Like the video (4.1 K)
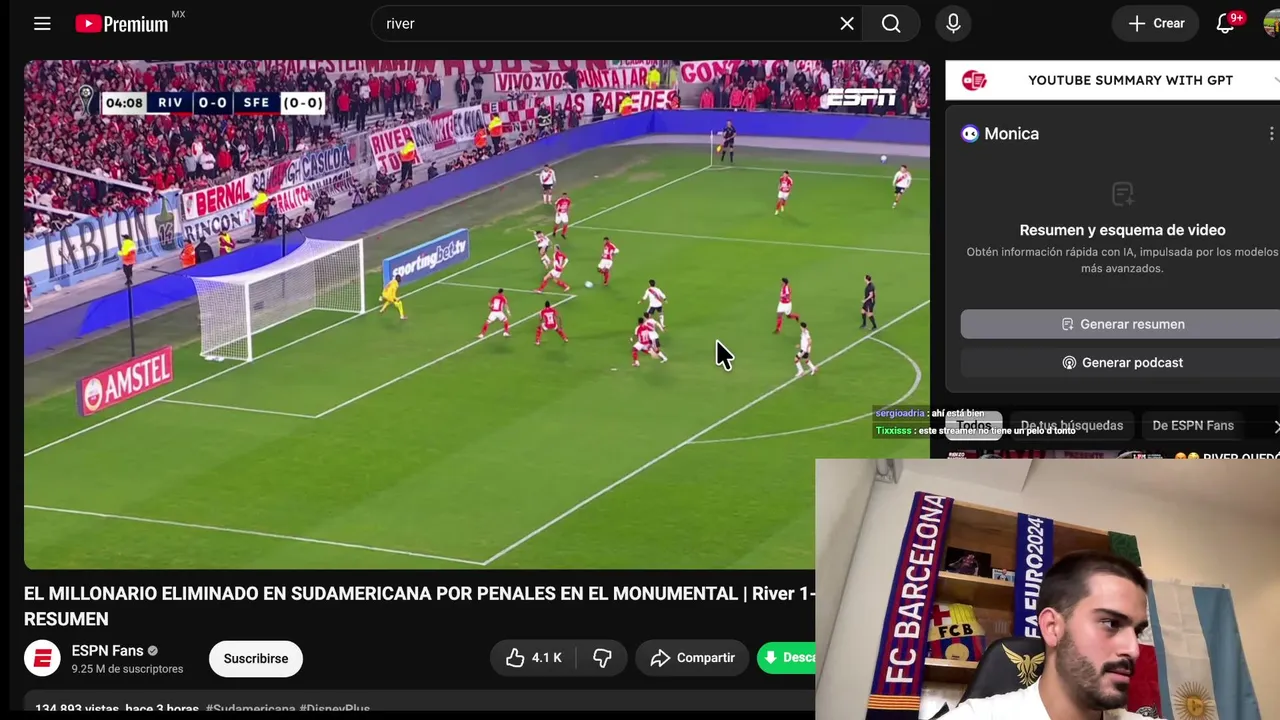Image resolution: width=1280 pixels, height=720 pixels. 533,658
